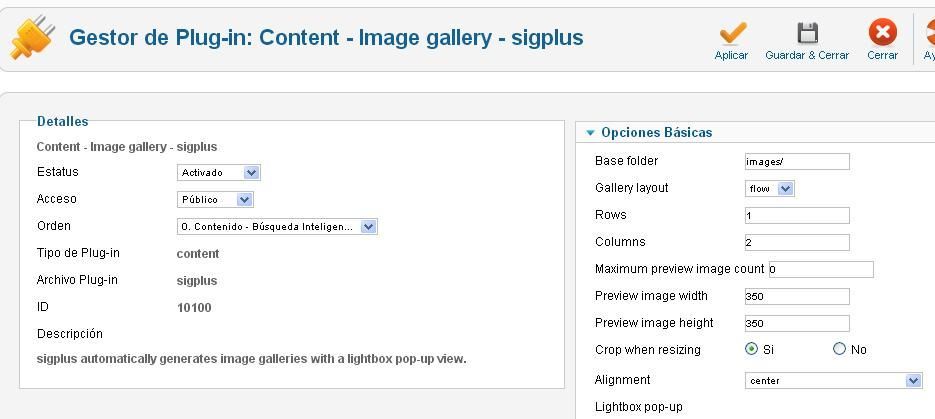
Task: Open the Estatus dropdown set to Activado
Action: tap(219, 173)
